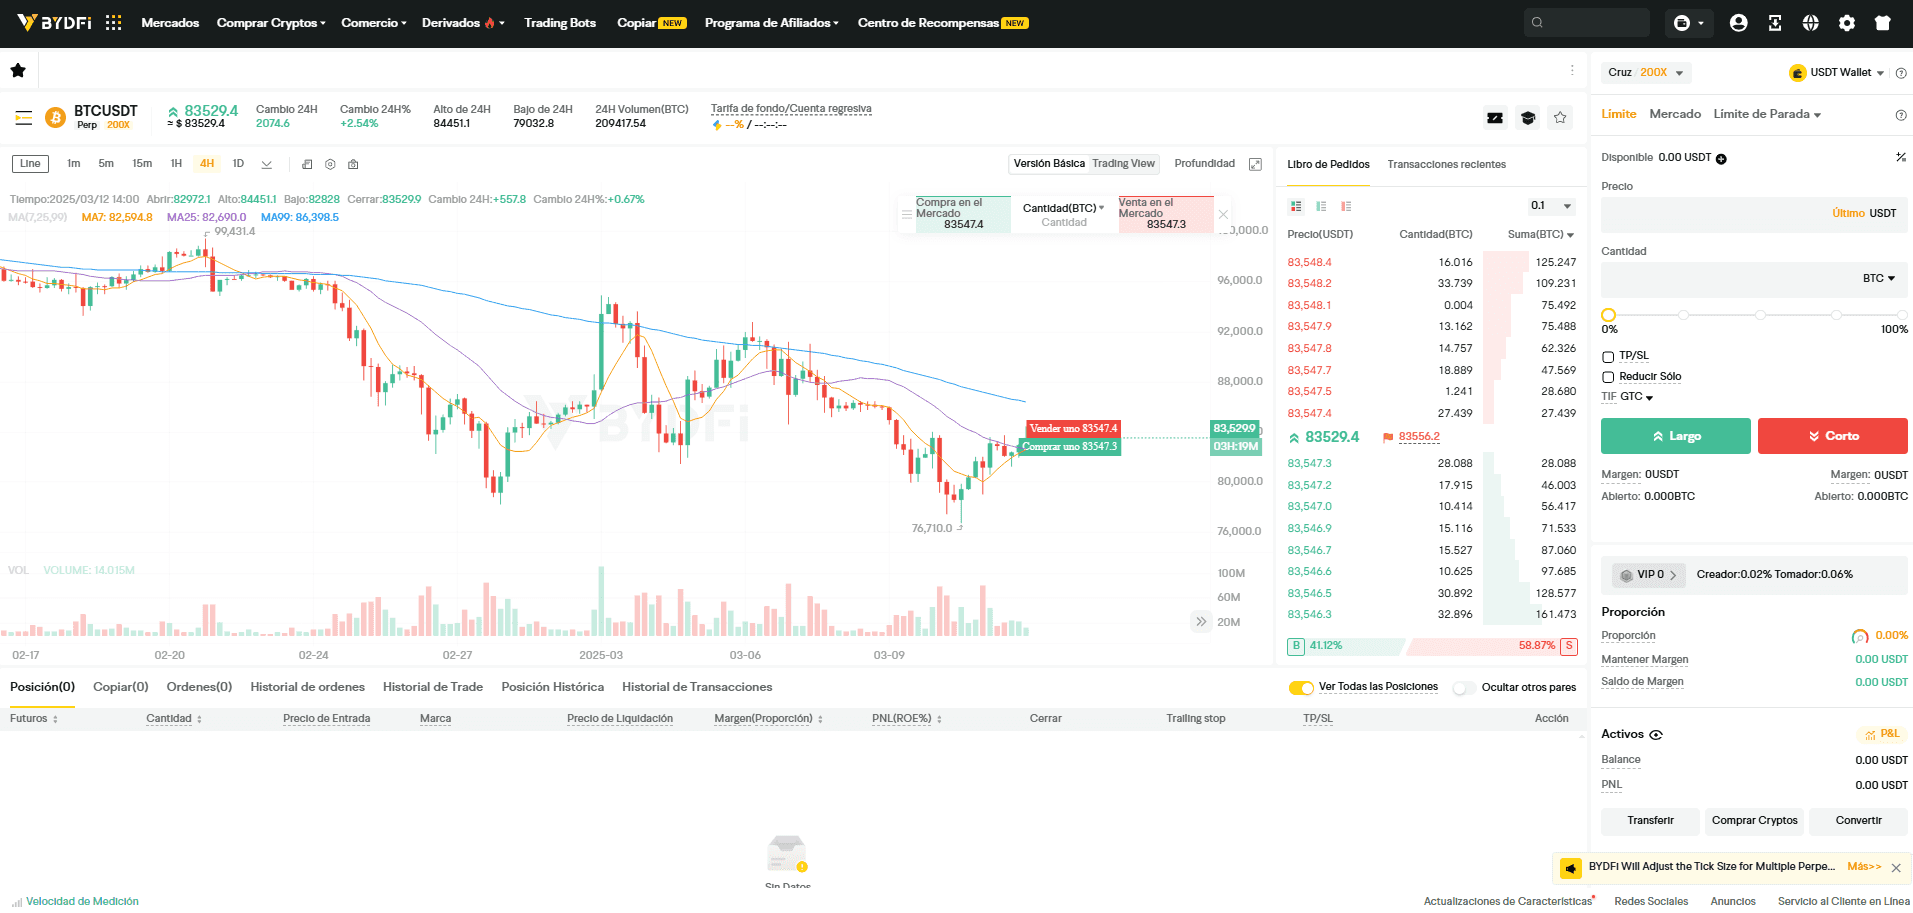The height and width of the screenshot is (913, 1913).
Task: Click the red Corto button
Action: 1833,436
